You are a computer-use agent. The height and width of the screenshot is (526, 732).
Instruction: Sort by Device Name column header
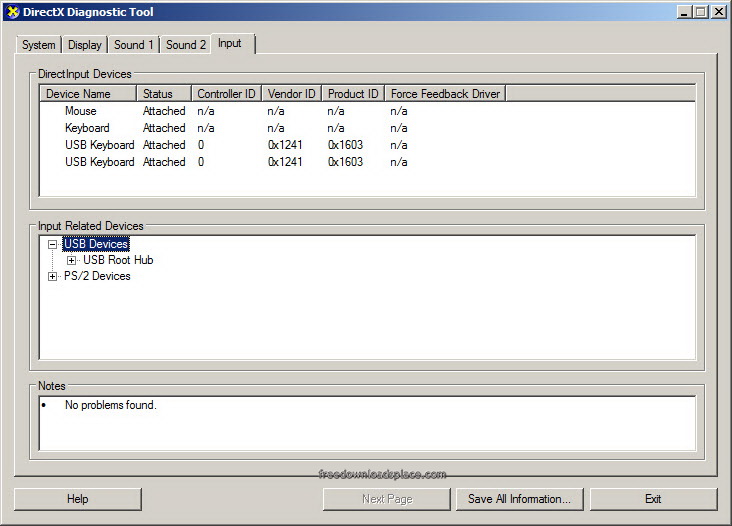pyautogui.click(x=88, y=94)
